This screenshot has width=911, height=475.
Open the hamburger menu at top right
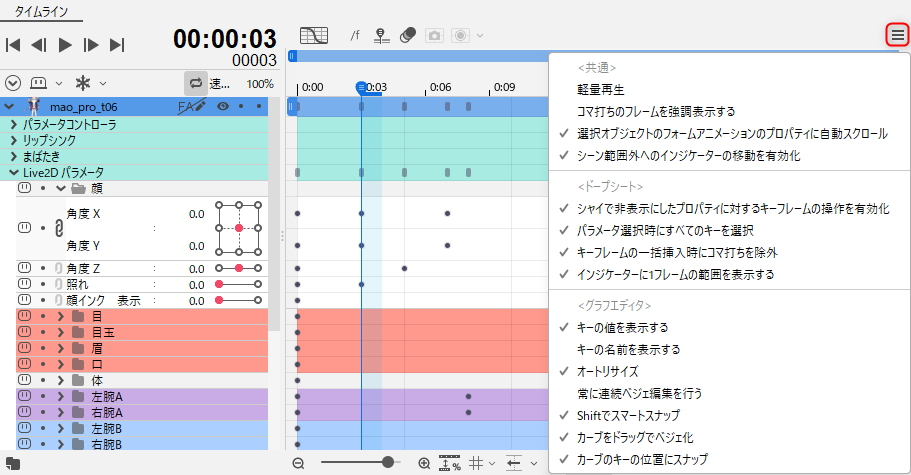[896, 36]
